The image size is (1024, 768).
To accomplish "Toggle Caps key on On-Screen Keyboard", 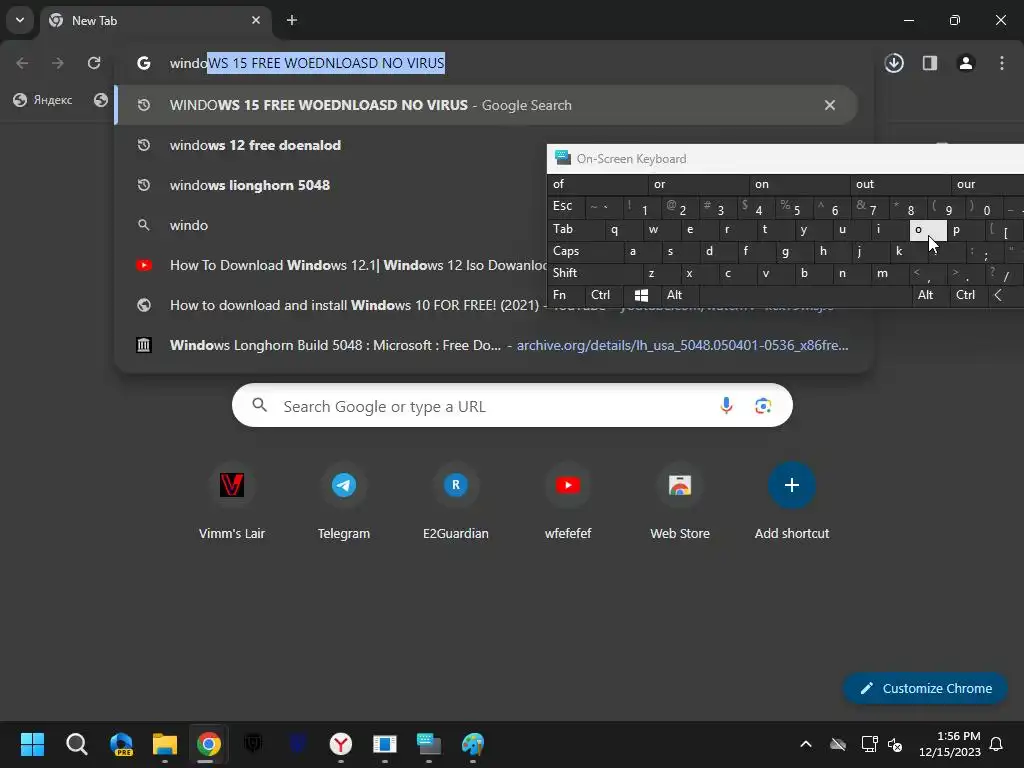I will point(584,251).
